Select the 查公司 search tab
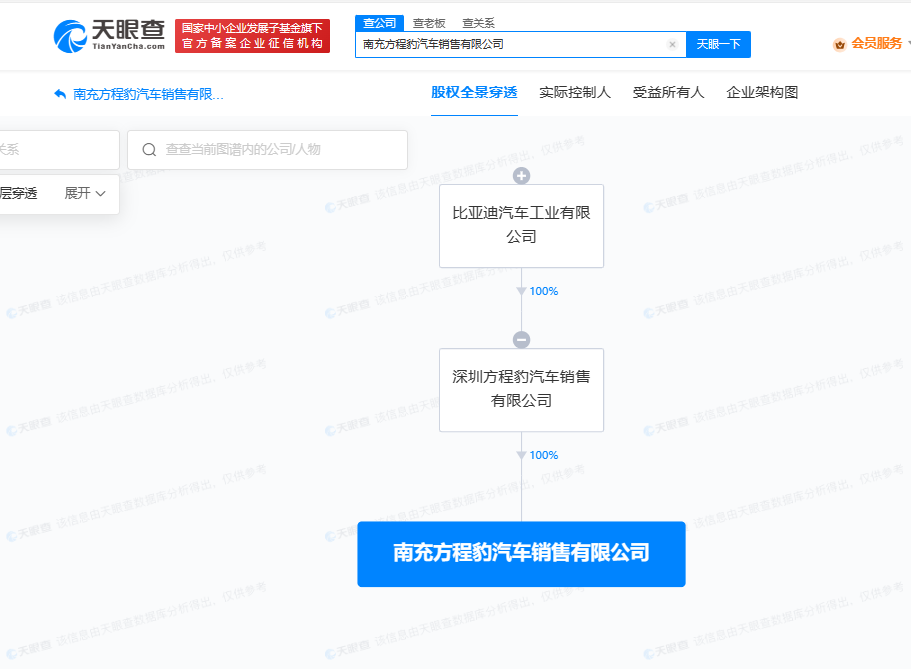Viewport: 911px width, 669px height. point(379,23)
